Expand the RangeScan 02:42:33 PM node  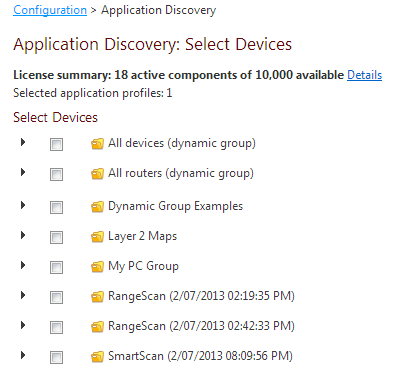23,325
